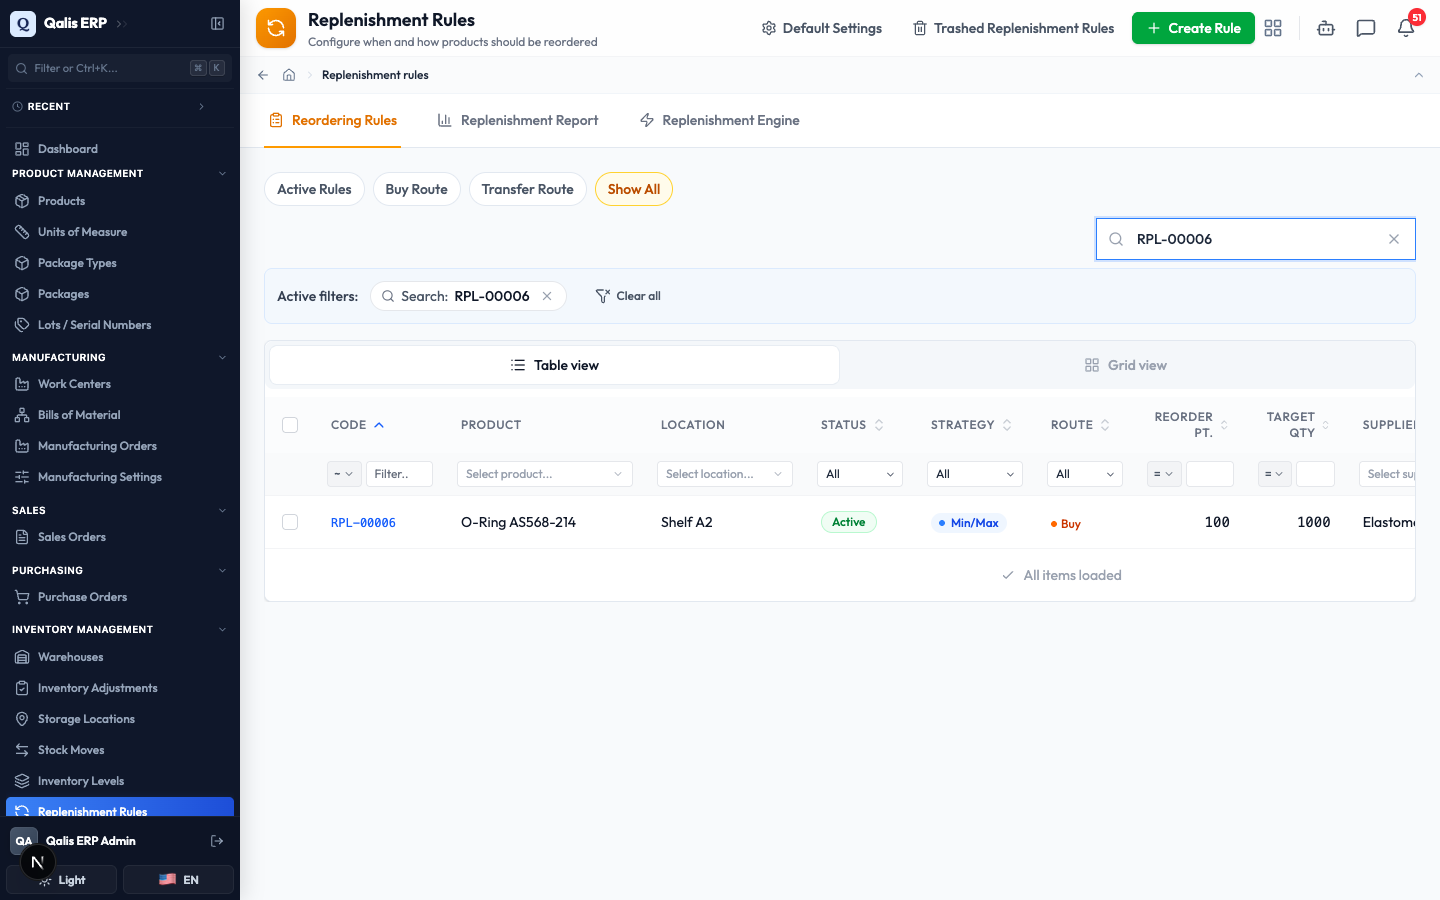
Task: Open Units of Measure in sidebar
Action: click(120, 232)
